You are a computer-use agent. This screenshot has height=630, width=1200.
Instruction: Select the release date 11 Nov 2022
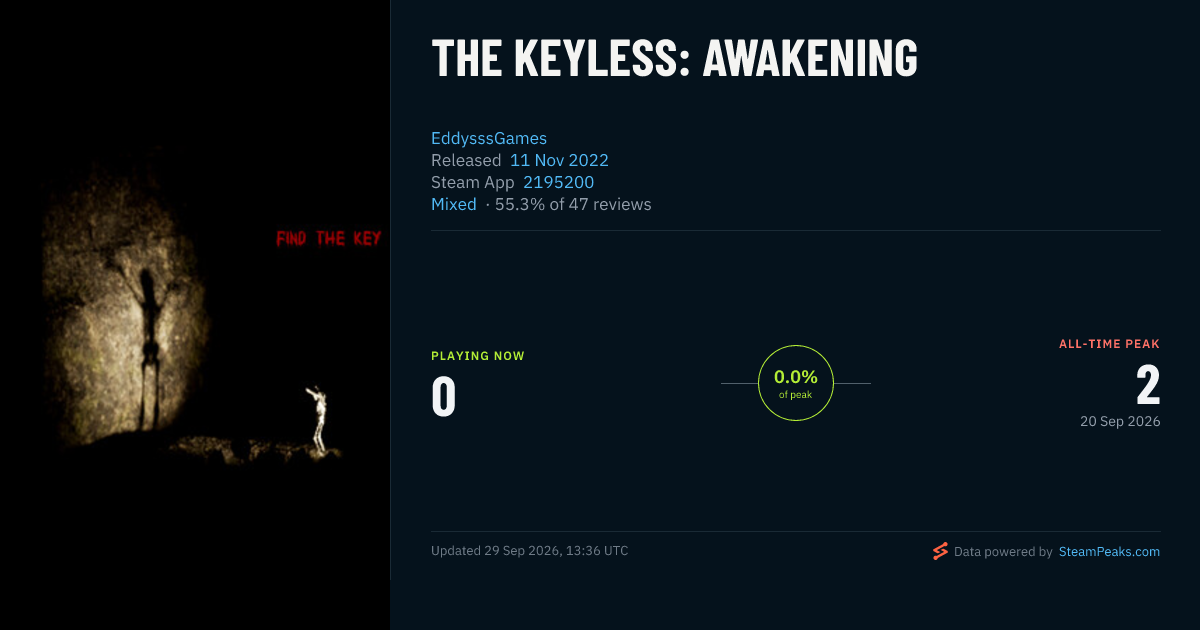coord(559,160)
